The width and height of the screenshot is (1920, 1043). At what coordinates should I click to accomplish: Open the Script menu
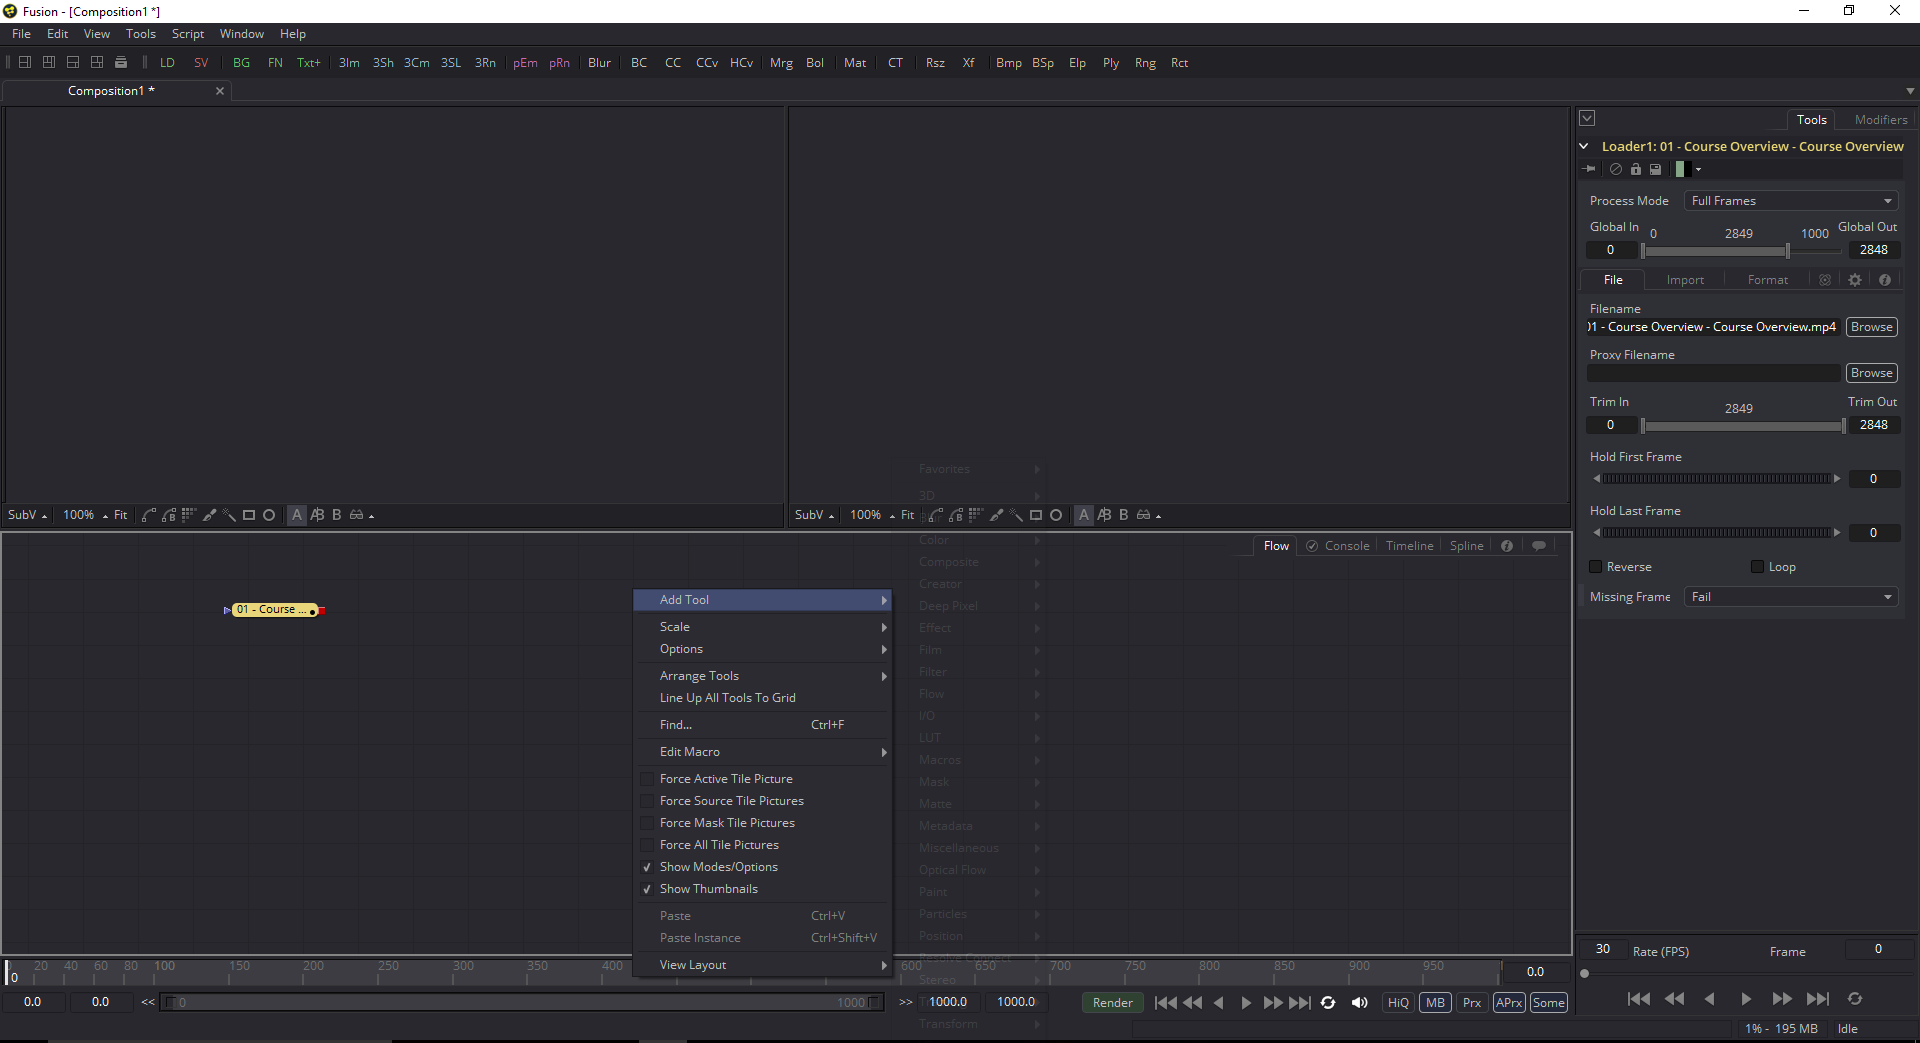(x=188, y=34)
